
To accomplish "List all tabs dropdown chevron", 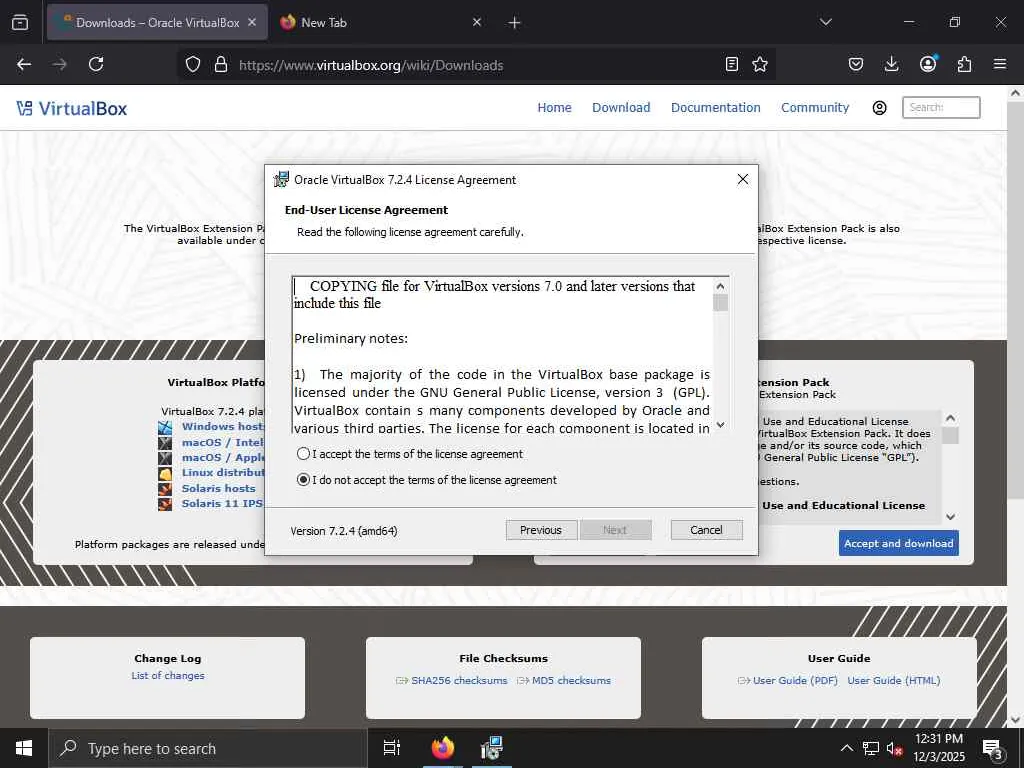I will (x=825, y=23).
